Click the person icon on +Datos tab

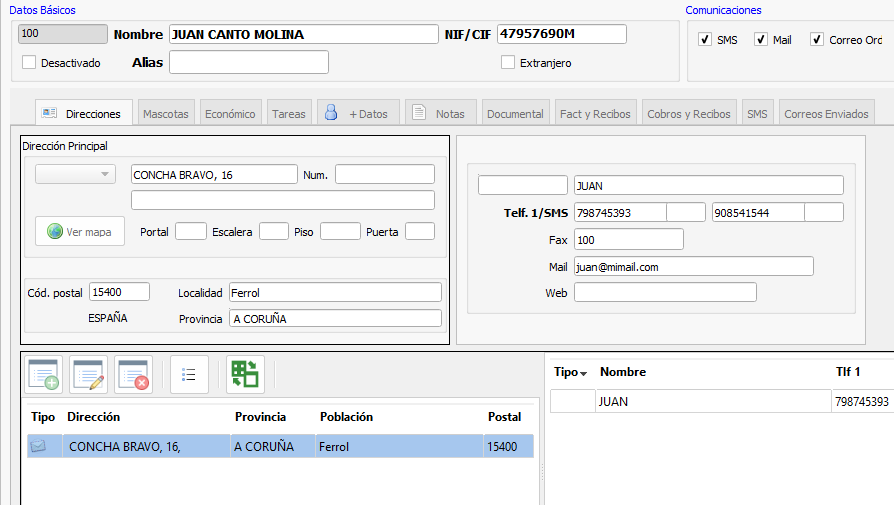pyautogui.click(x=331, y=112)
